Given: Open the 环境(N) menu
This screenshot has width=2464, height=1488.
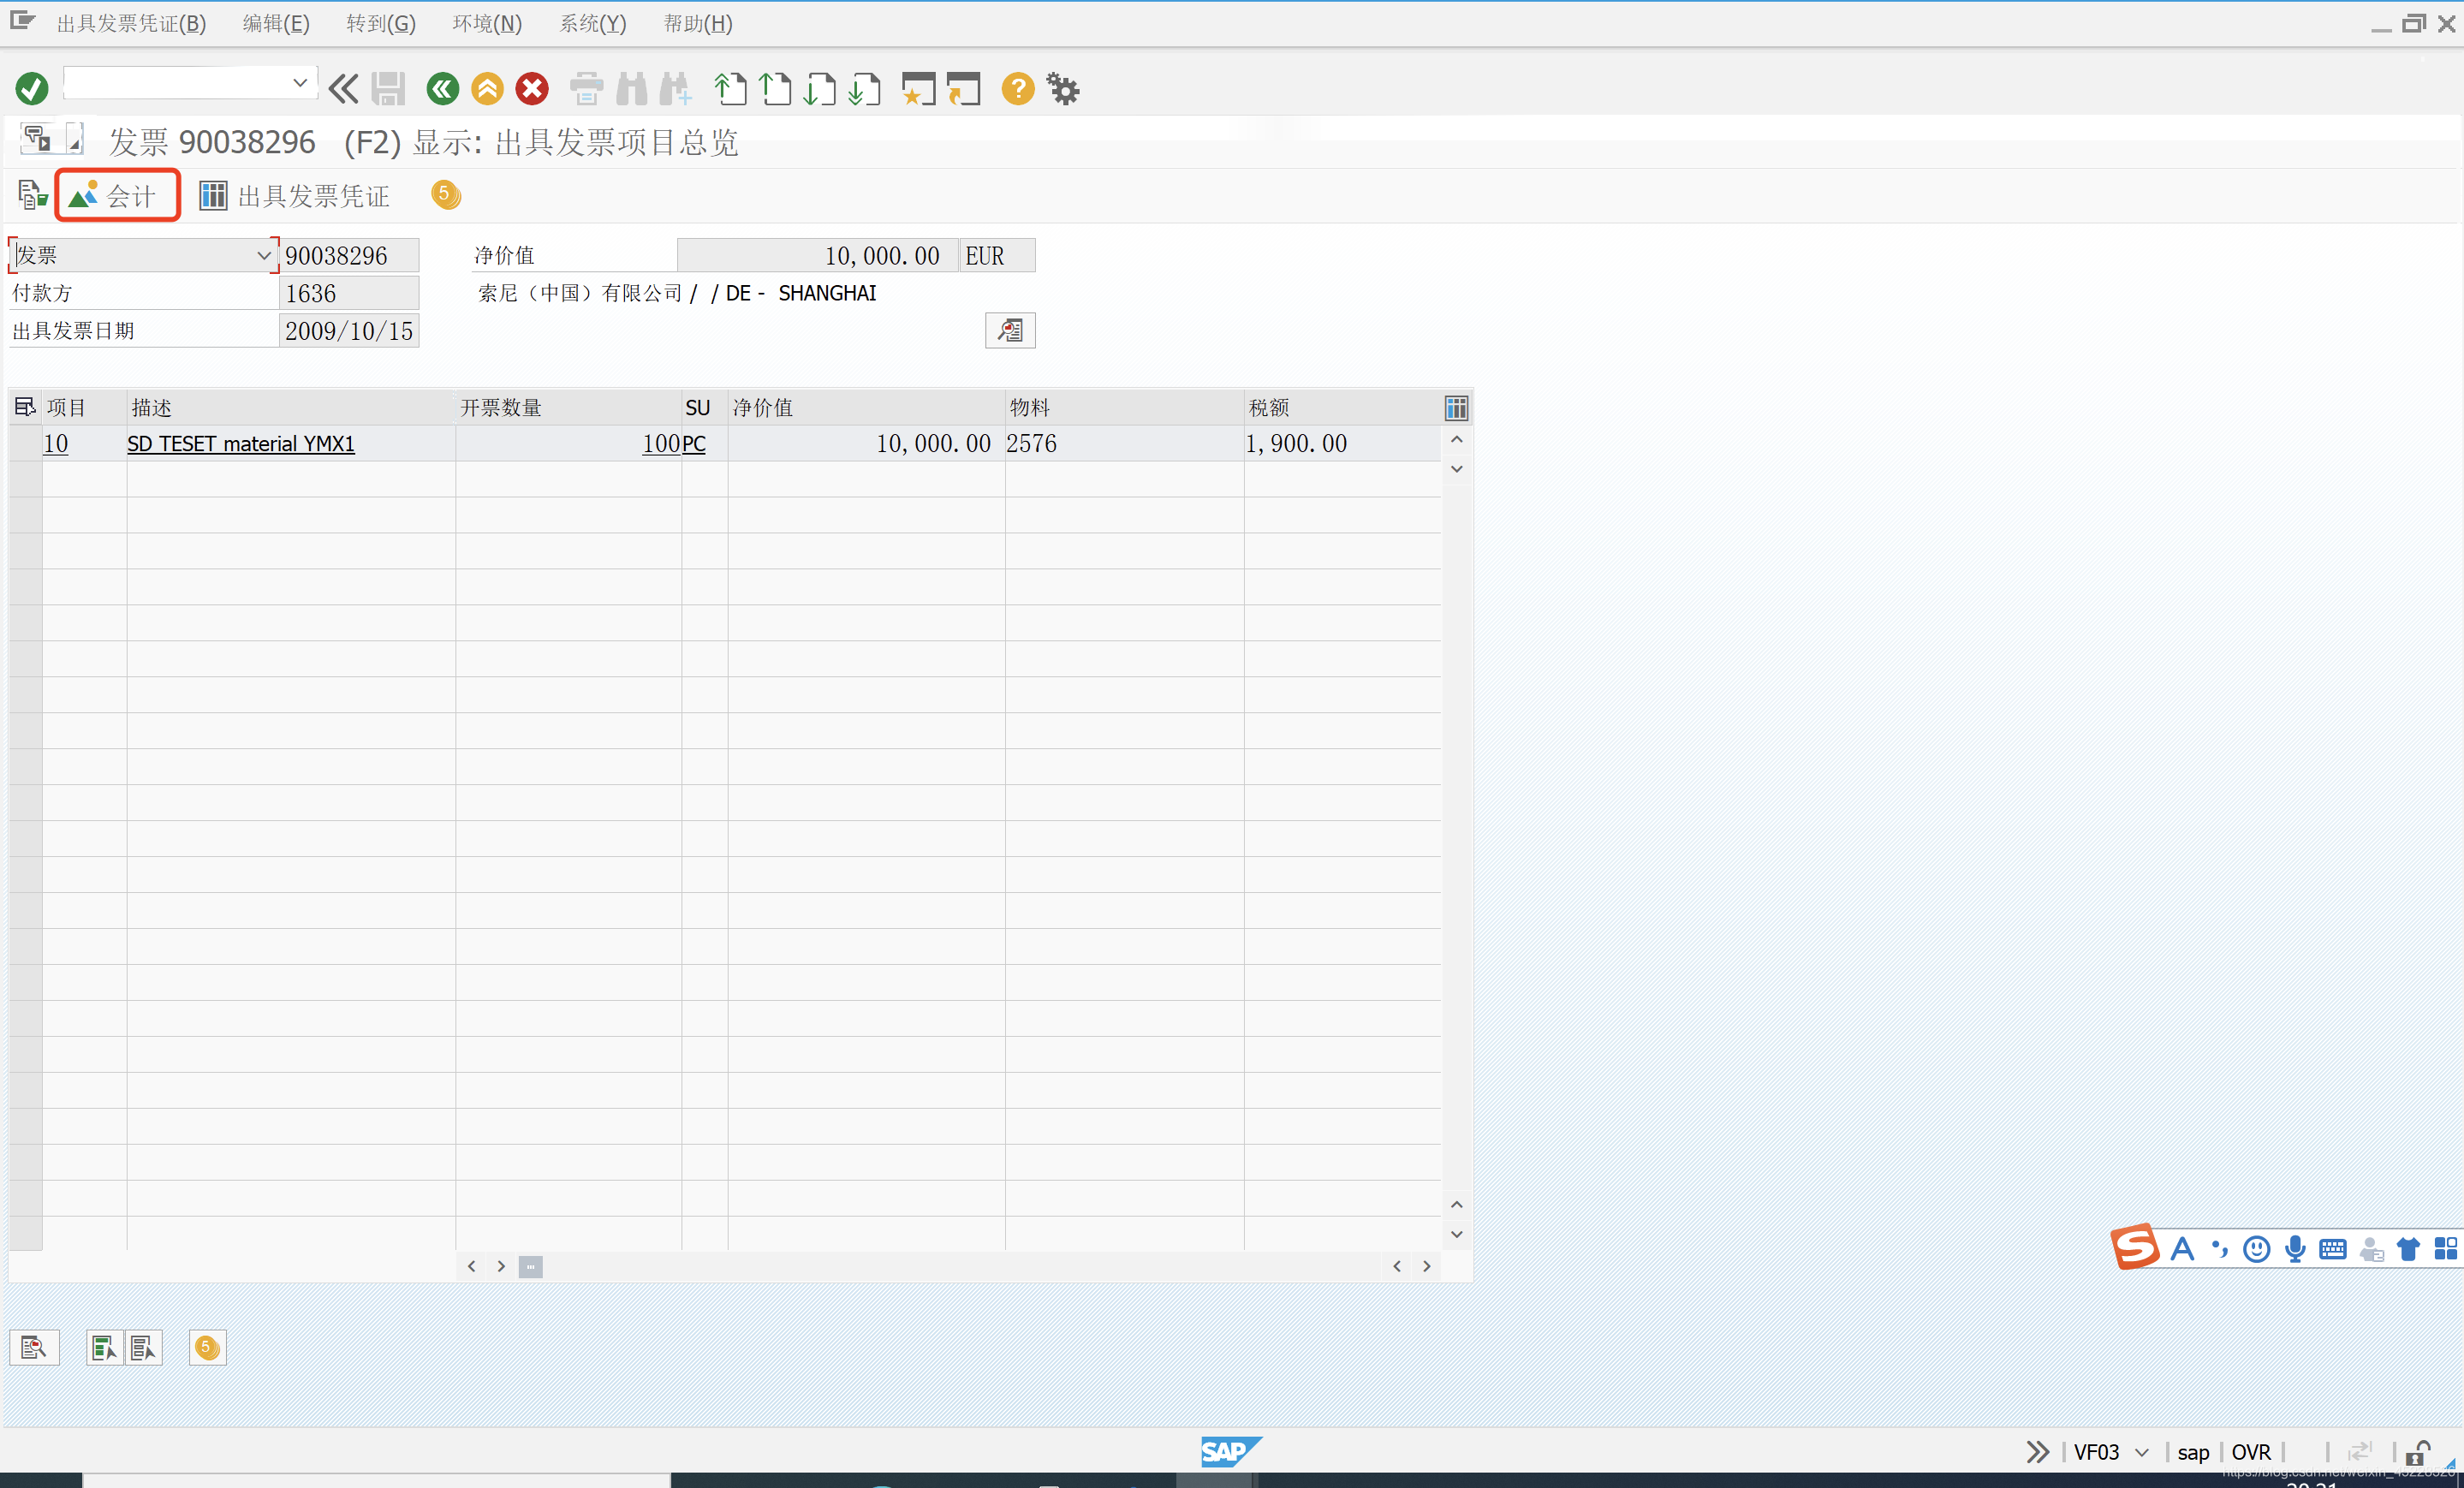Looking at the screenshot, I should tap(486, 23).
